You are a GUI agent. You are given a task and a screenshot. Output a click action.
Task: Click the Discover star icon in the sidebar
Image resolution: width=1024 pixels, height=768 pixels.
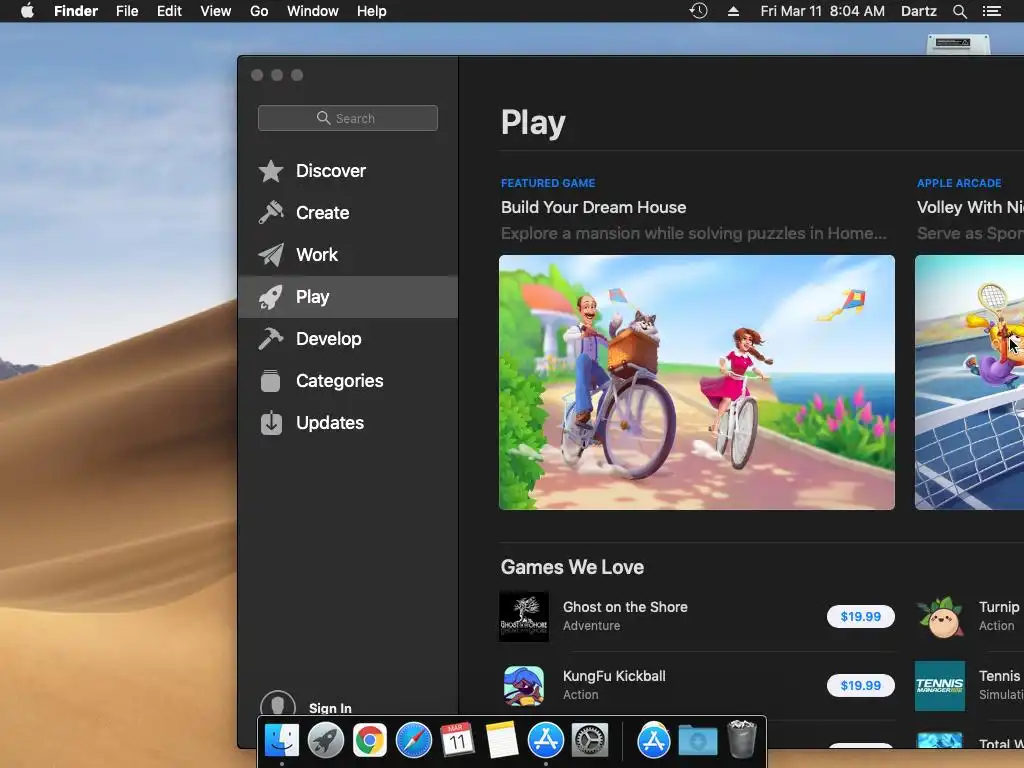pyautogui.click(x=271, y=171)
